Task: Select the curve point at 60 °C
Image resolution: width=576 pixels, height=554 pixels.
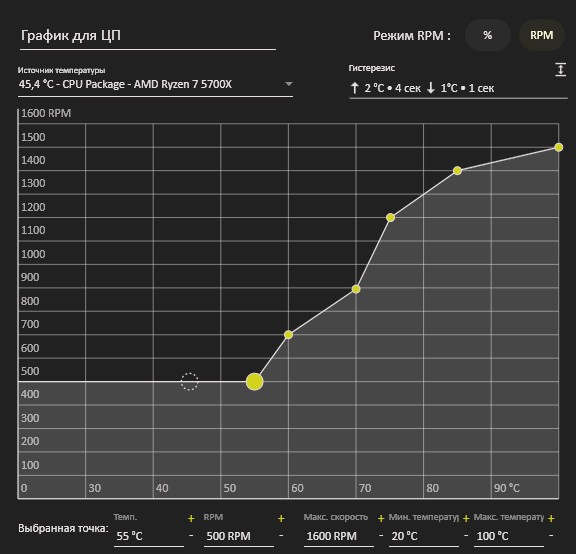Action: pyautogui.click(x=288, y=335)
